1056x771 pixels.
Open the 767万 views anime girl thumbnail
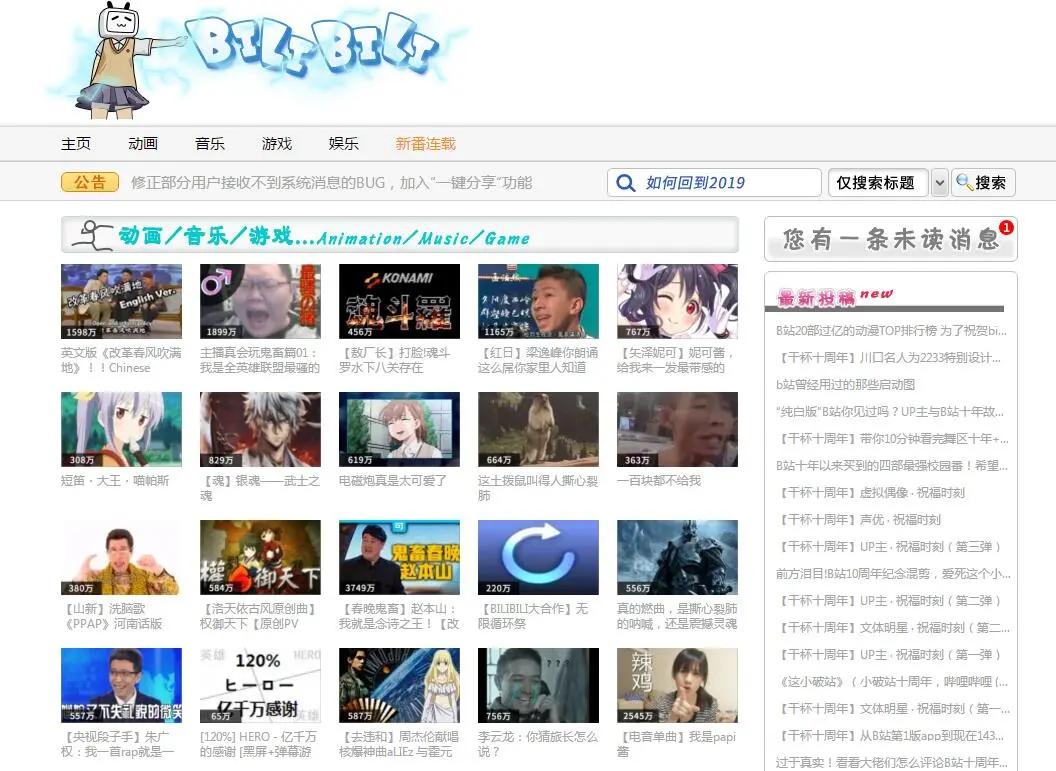[677, 301]
